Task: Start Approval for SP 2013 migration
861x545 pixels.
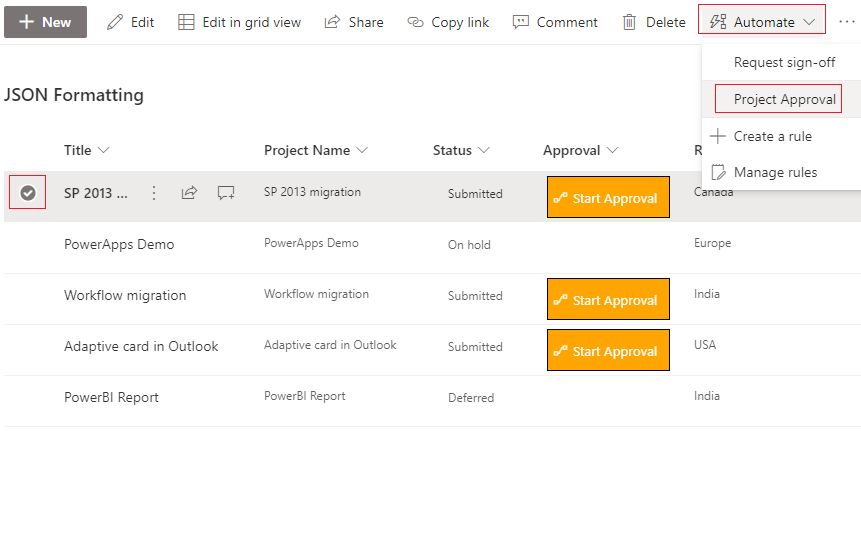Action: coord(608,197)
